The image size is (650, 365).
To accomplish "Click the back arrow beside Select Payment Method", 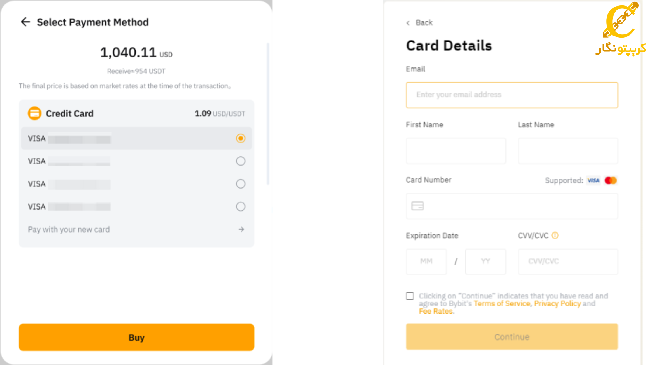I will [25, 22].
